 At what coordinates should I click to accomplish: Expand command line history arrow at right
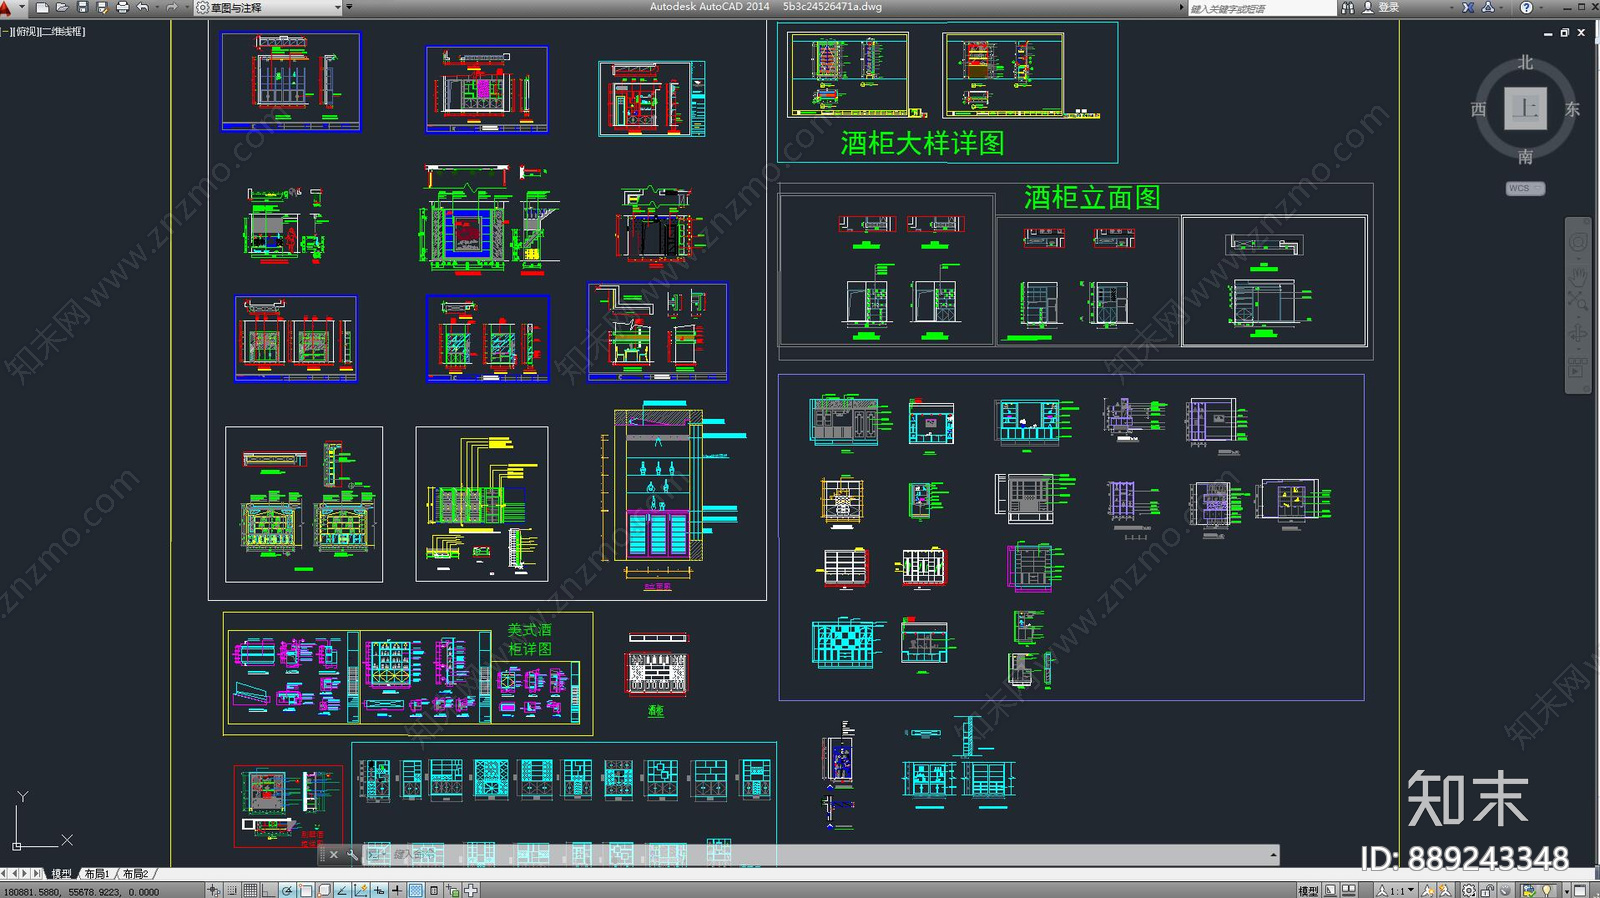click(x=1273, y=855)
